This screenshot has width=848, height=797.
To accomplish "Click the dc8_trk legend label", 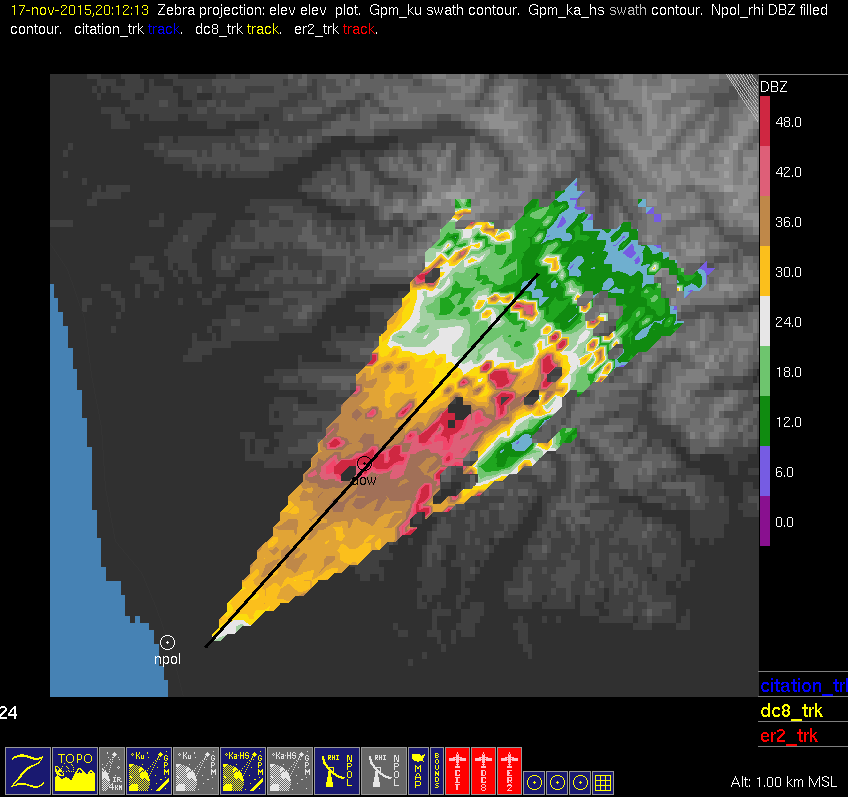I will pyautogui.click(x=791, y=710).
